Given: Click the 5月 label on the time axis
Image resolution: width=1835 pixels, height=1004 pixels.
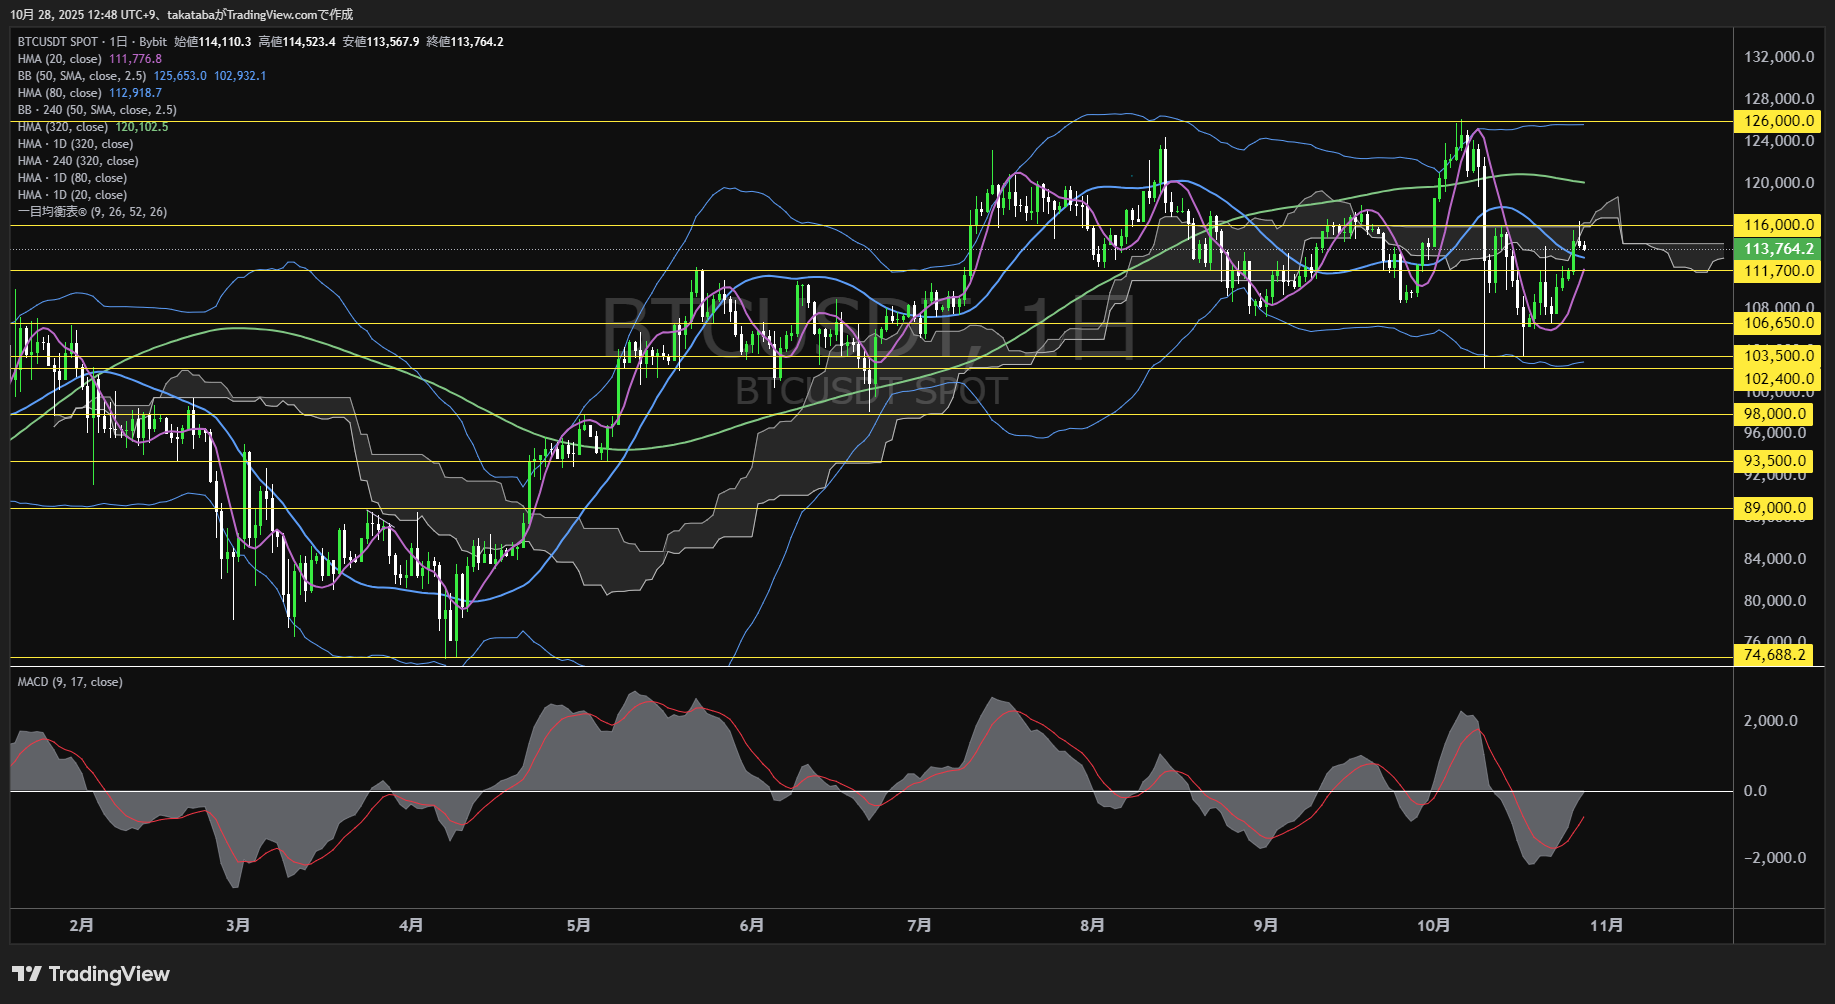Looking at the screenshot, I should (578, 926).
